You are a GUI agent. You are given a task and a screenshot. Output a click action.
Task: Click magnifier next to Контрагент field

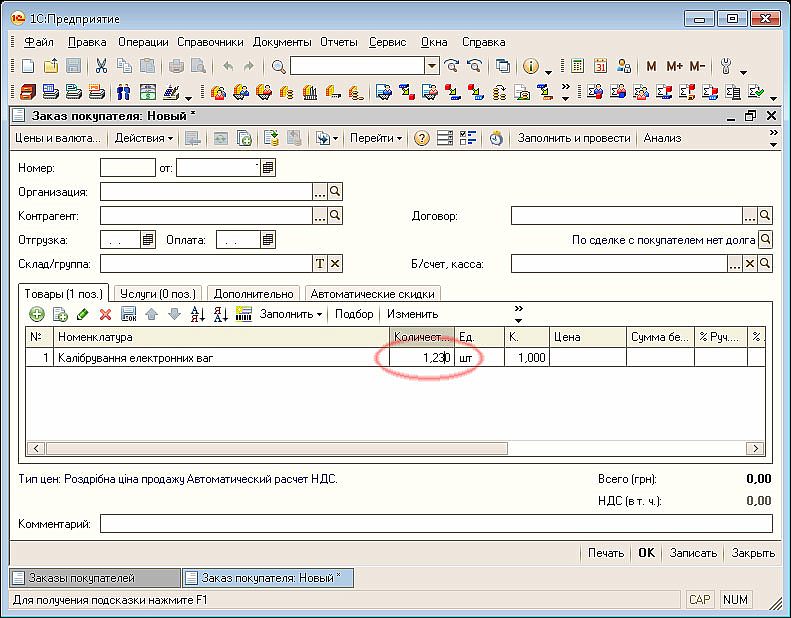[335, 215]
